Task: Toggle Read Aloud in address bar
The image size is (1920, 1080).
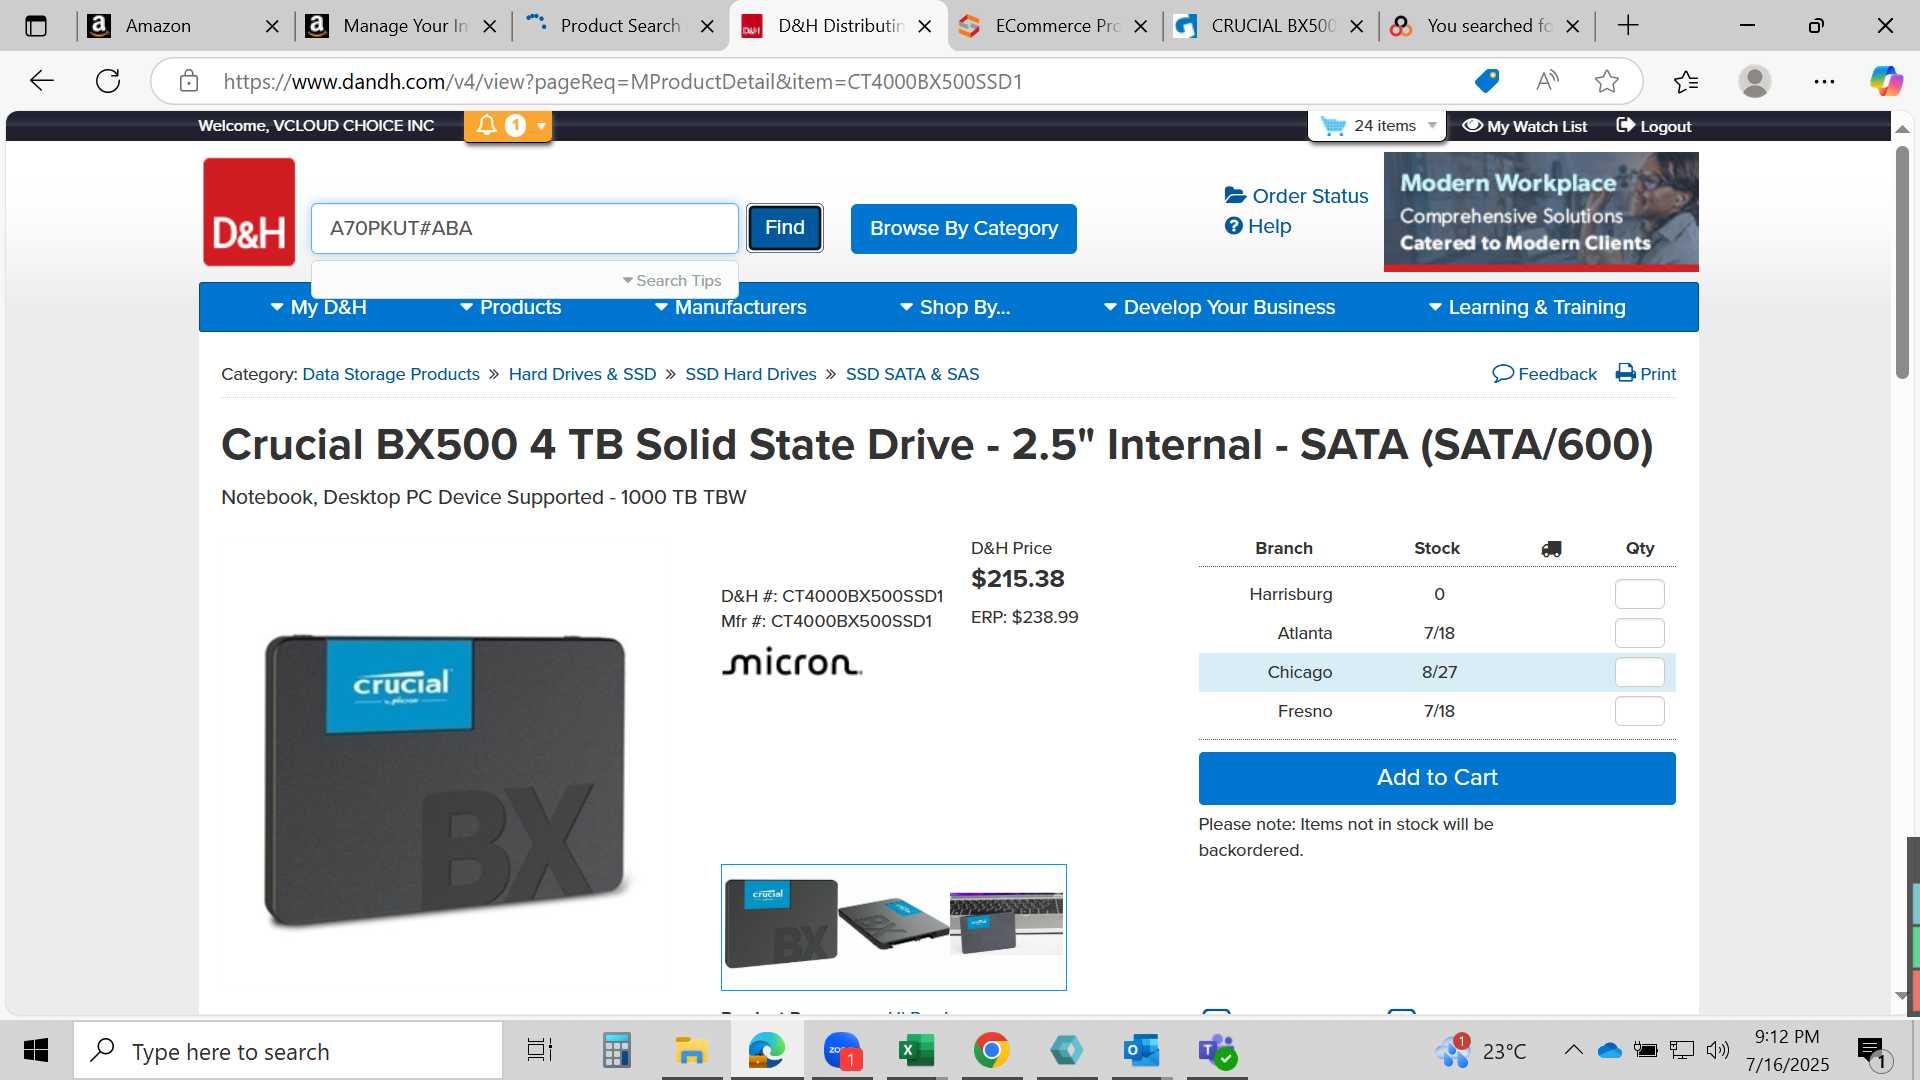Action: 1547,81
